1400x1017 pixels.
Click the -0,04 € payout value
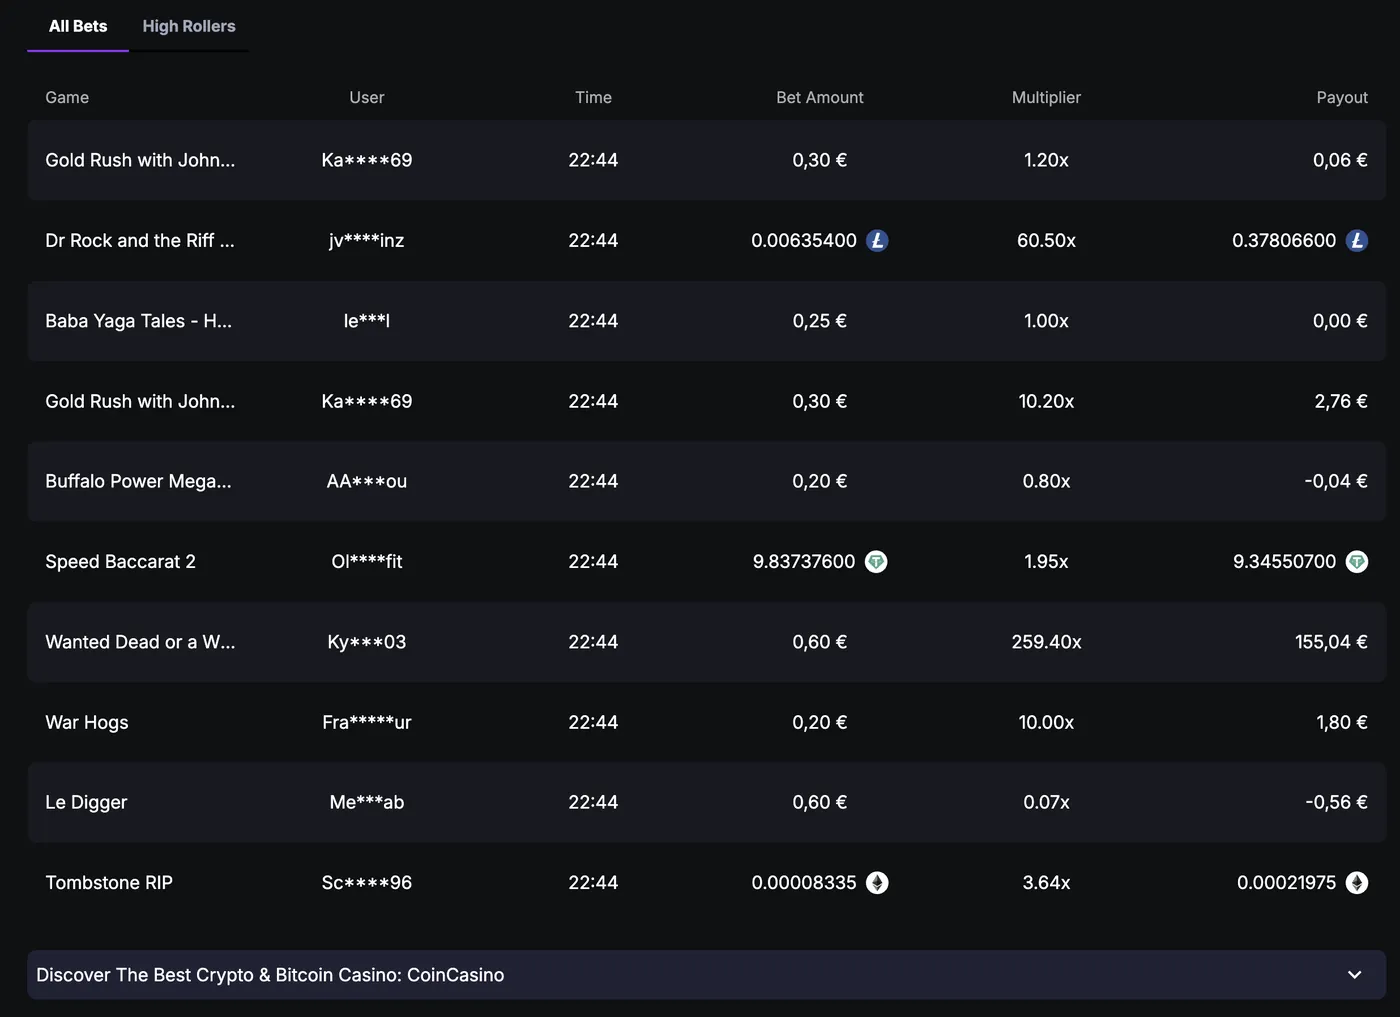pos(1336,481)
